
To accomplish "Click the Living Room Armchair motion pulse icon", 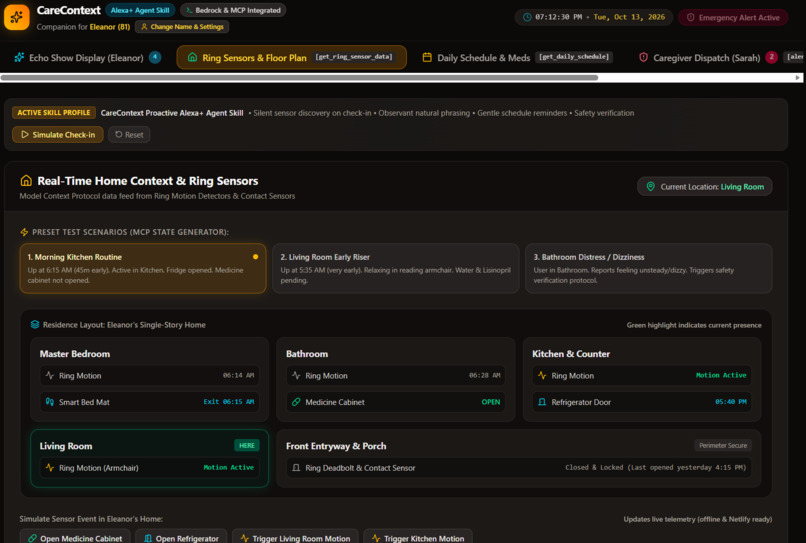I will point(50,467).
